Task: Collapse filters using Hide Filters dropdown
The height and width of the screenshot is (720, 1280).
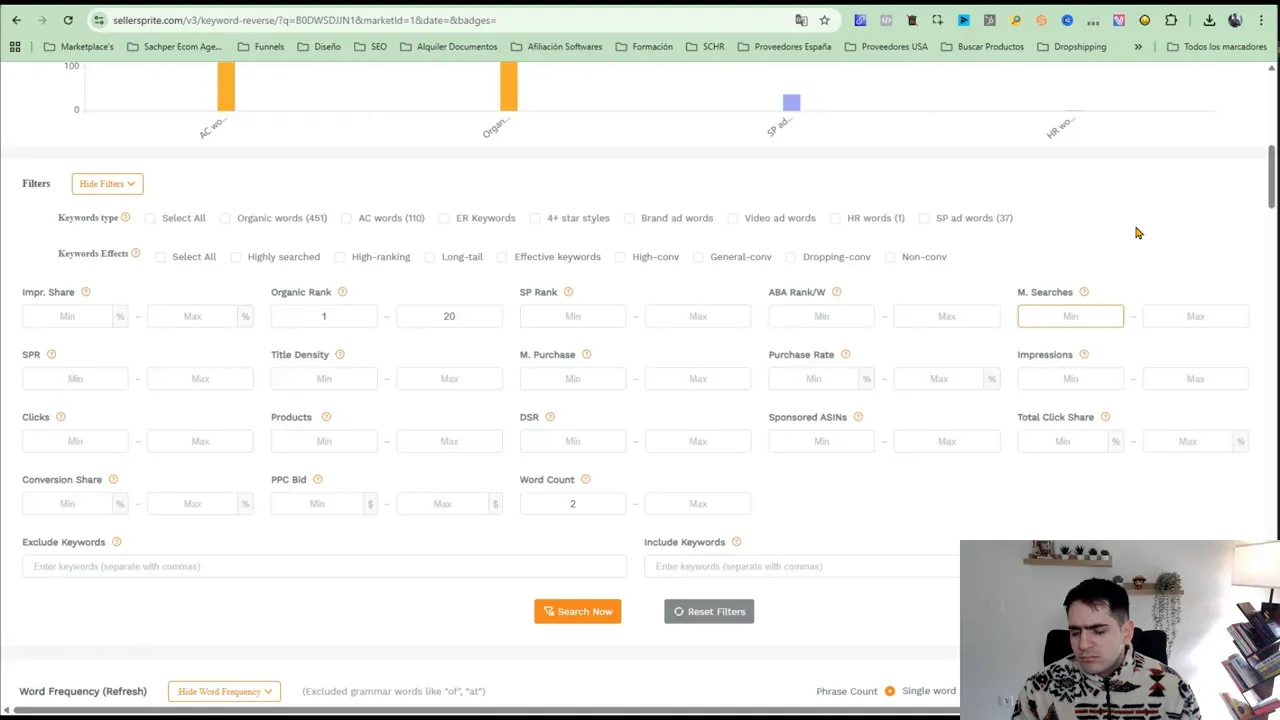Action: coord(106,183)
